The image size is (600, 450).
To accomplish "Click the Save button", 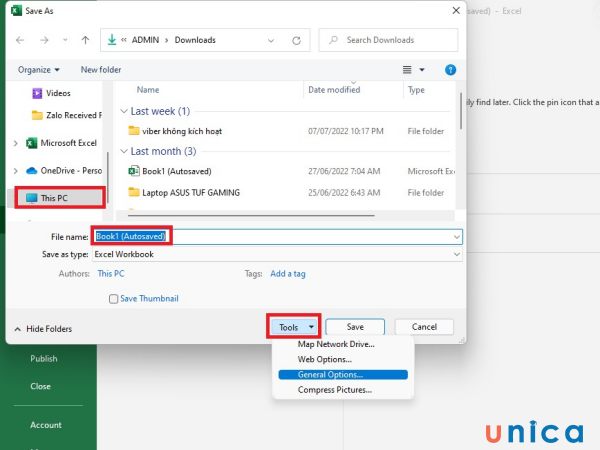I will click(355, 327).
